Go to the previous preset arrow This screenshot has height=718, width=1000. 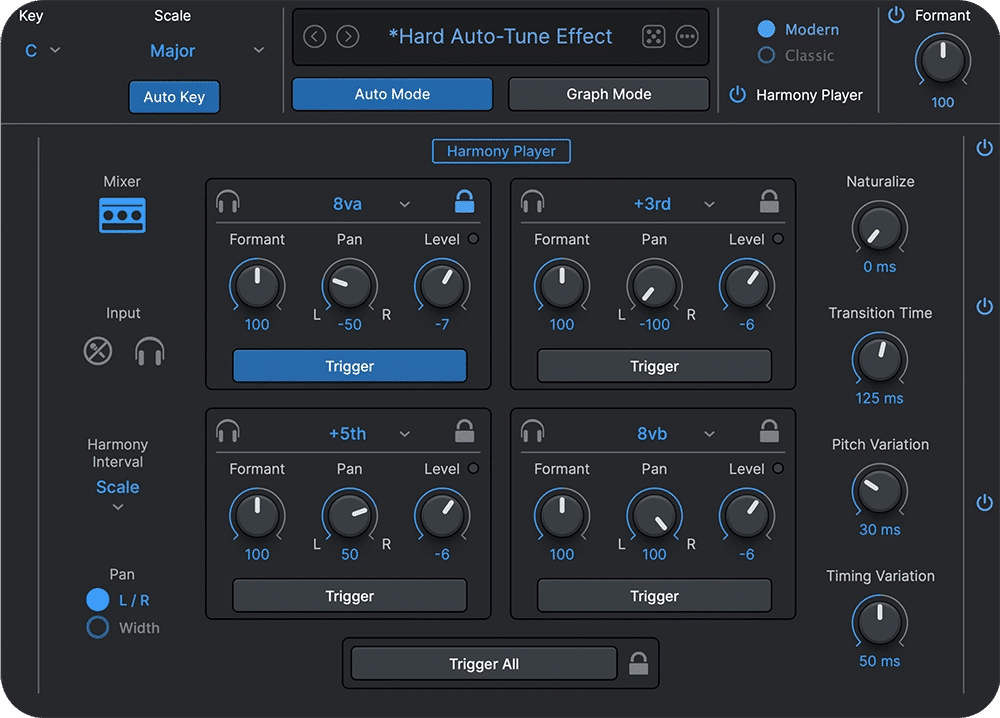pyautogui.click(x=315, y=37)
